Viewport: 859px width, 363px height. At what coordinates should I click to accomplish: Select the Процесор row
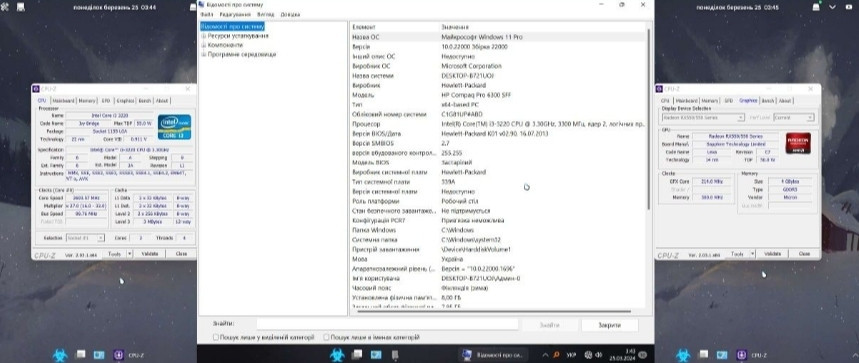[x=497, y=124]
